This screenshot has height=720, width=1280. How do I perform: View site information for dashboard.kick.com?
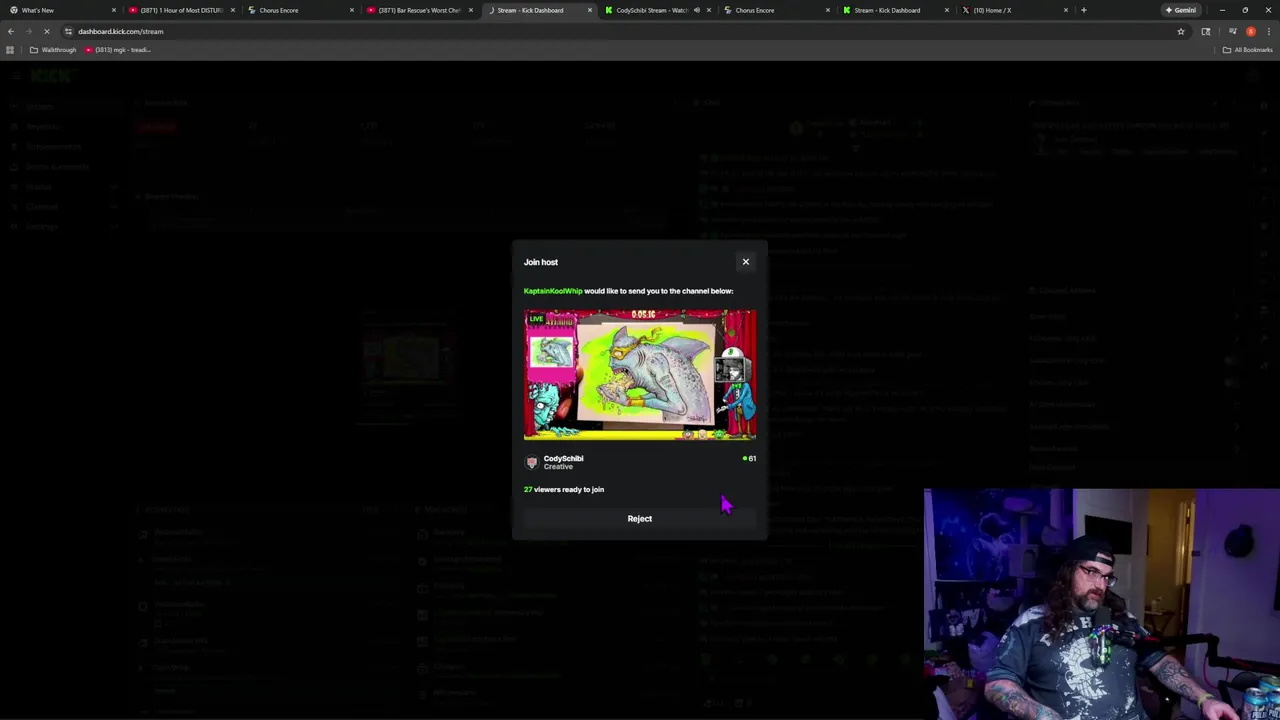[68, 31]
